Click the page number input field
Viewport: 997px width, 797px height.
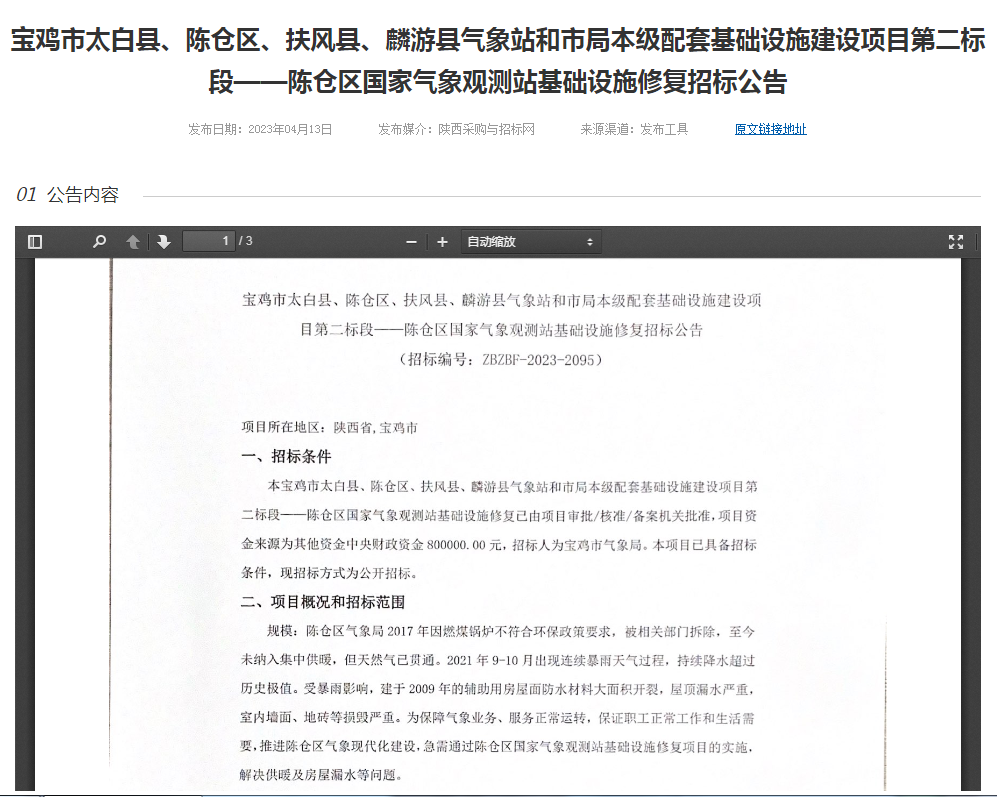[209, 241]
